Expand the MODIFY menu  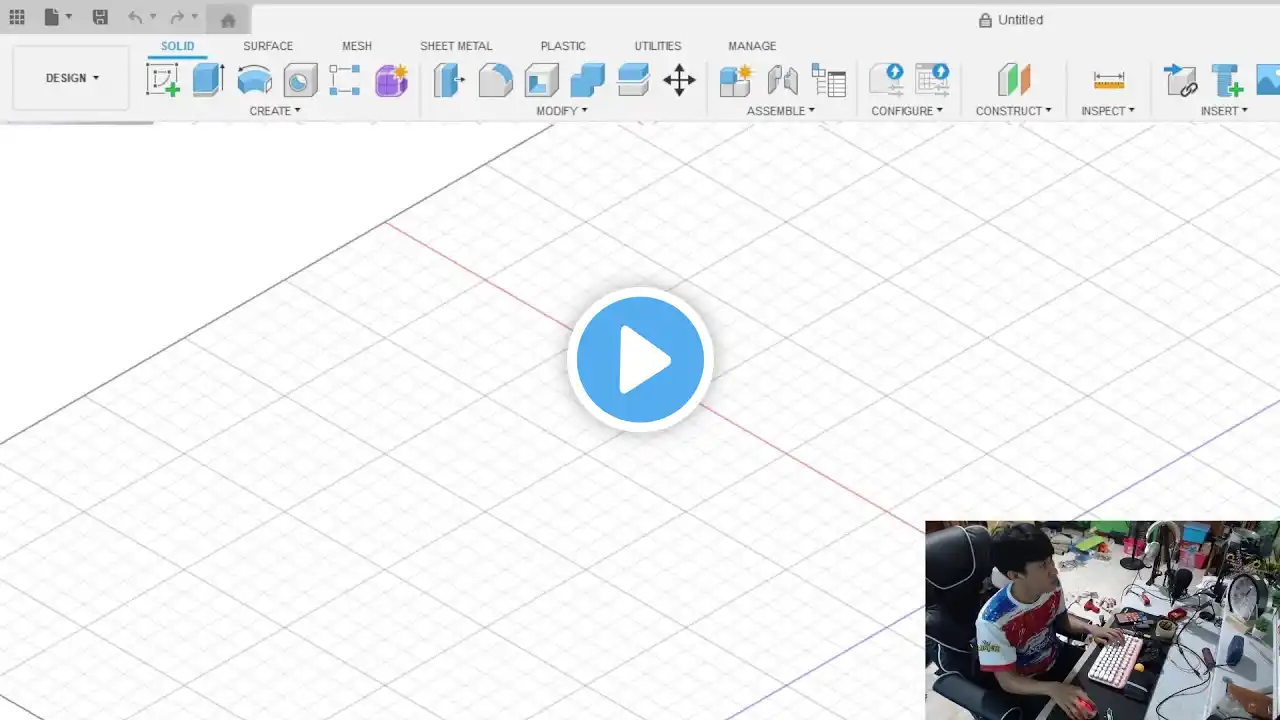click(x=562, y=111)
